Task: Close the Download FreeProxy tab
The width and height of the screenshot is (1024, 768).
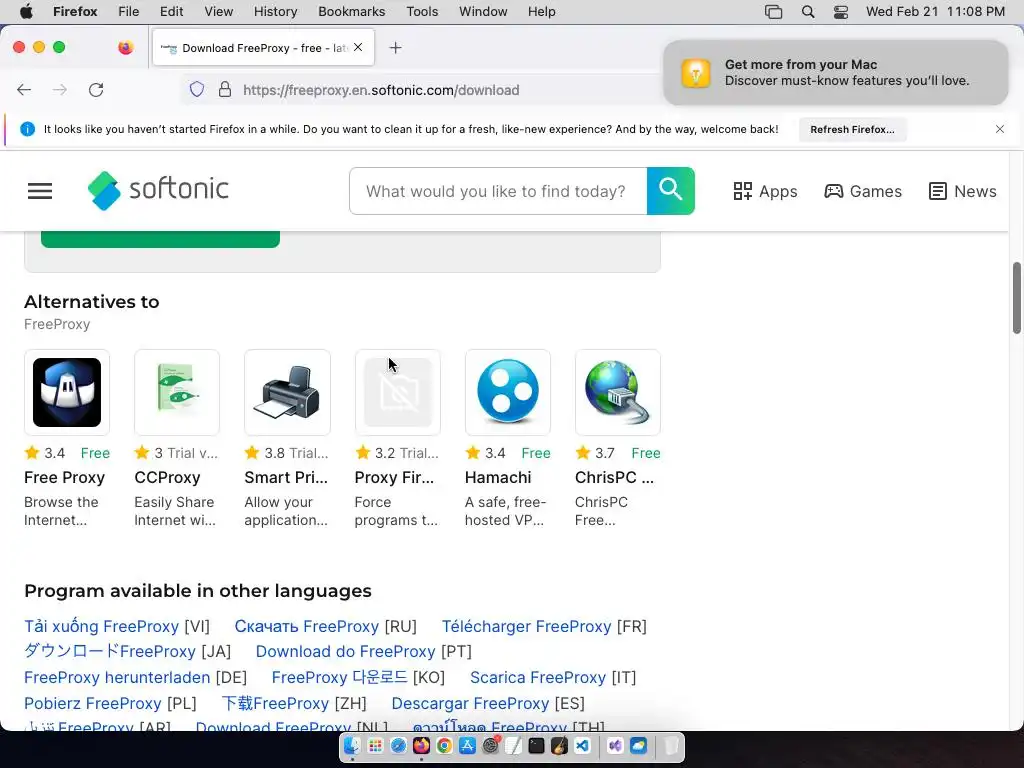Action: [x=358, y=47]
